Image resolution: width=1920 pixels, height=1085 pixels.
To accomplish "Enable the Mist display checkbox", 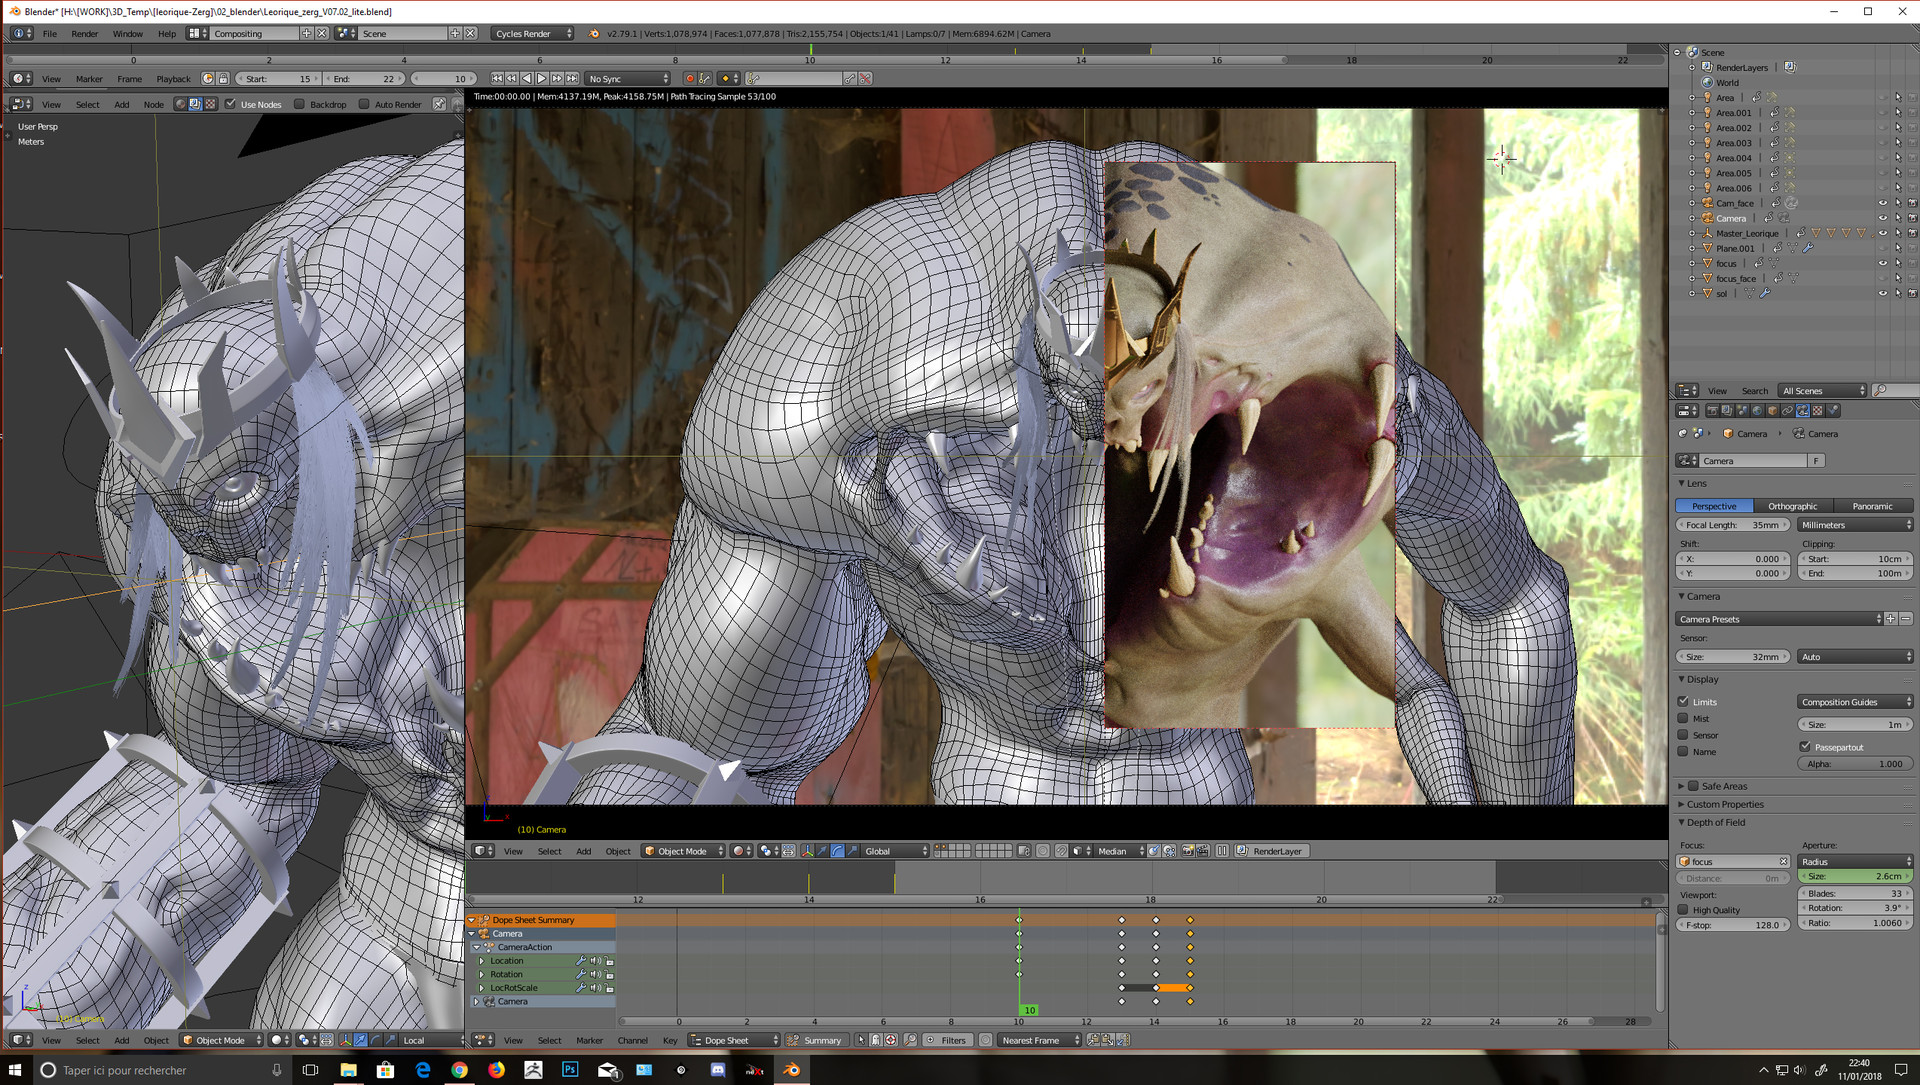I will point(1683,718).
